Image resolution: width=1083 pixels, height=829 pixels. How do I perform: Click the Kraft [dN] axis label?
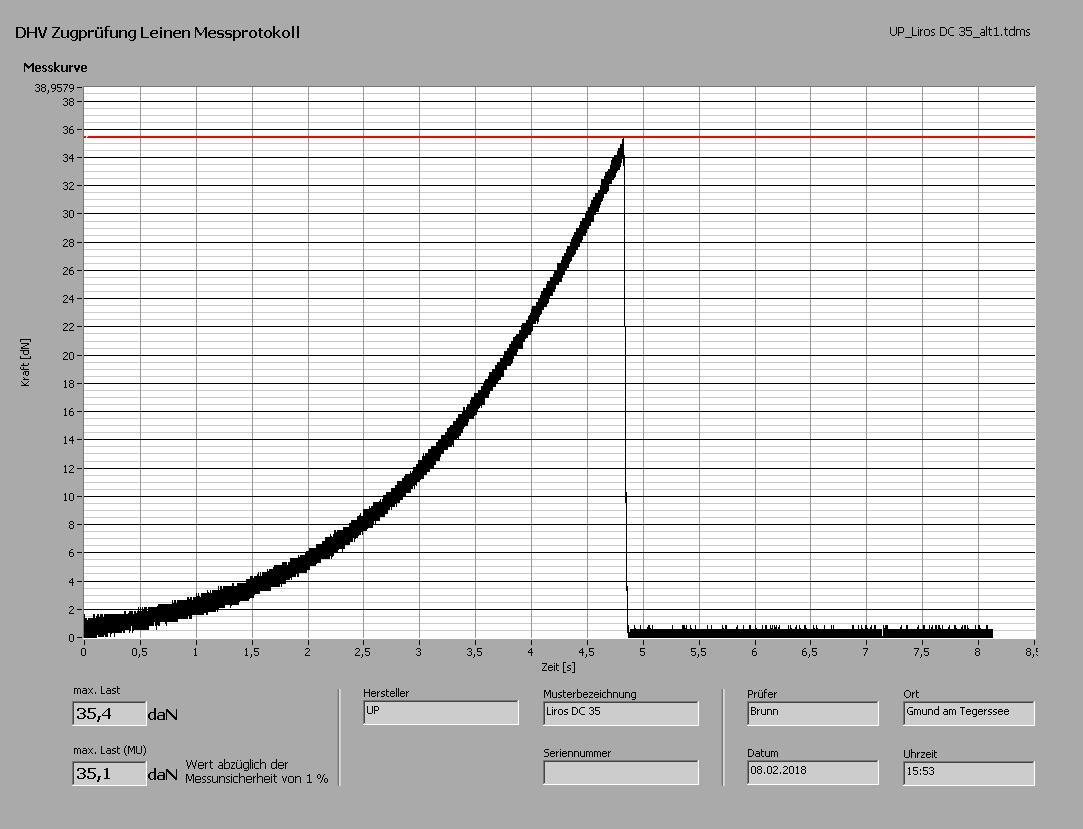coord(26,363)
